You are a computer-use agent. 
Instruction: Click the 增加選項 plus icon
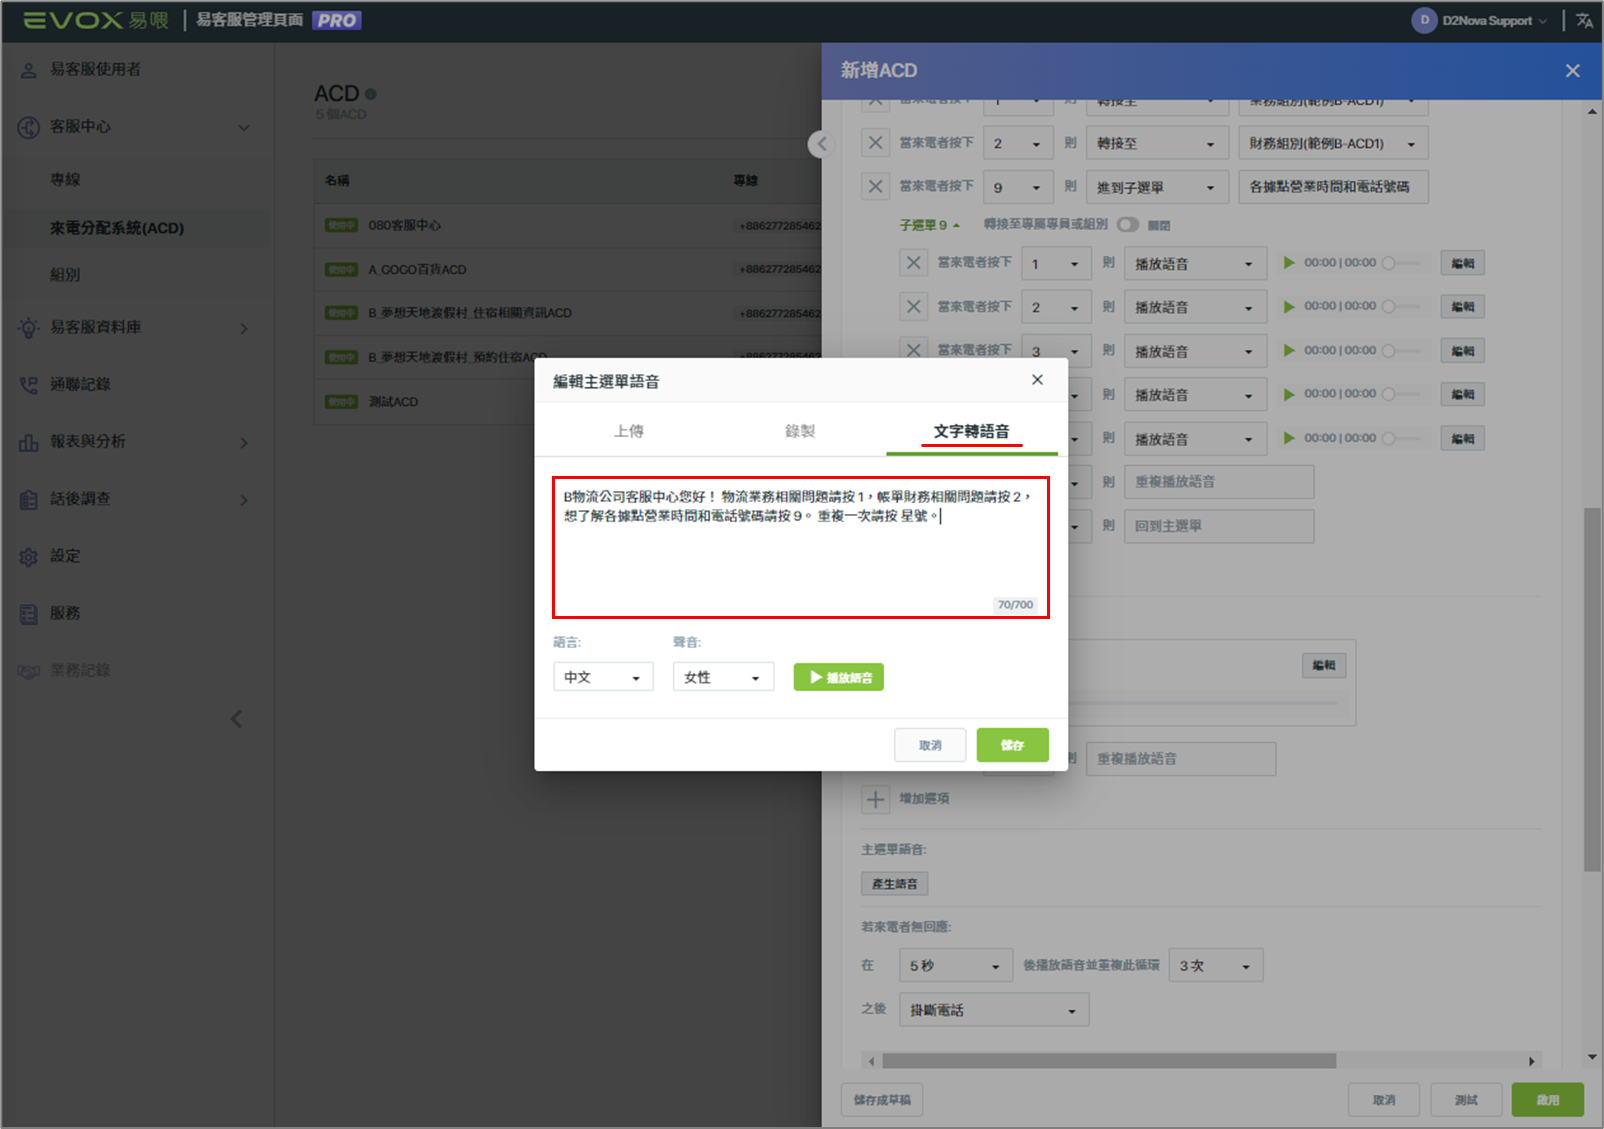875,799
